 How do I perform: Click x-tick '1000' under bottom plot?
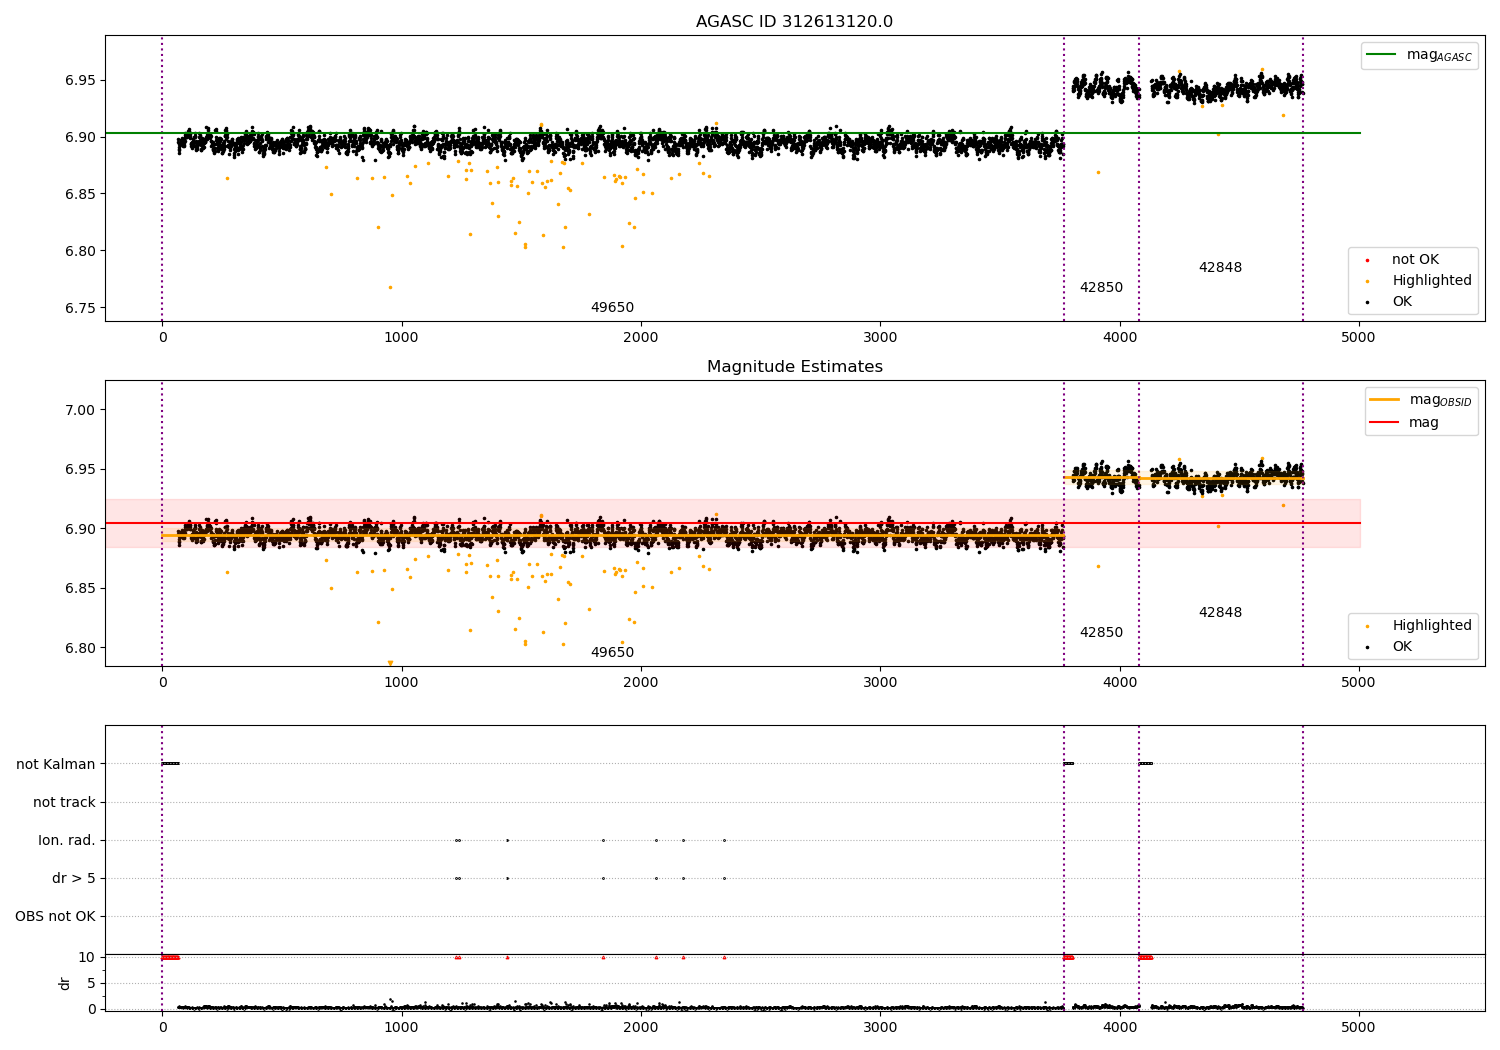coord(401,1028)
